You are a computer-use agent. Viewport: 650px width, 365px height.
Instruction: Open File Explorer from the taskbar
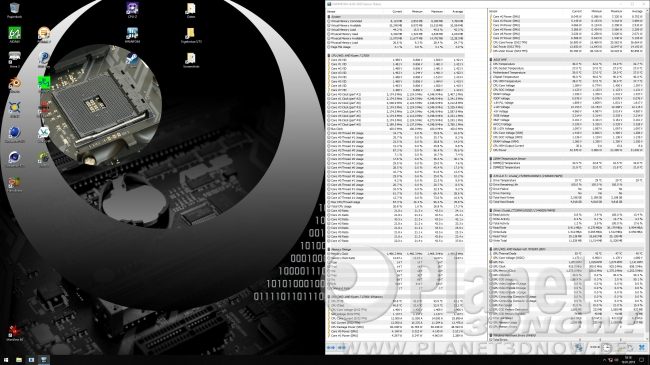click(19, 360)
